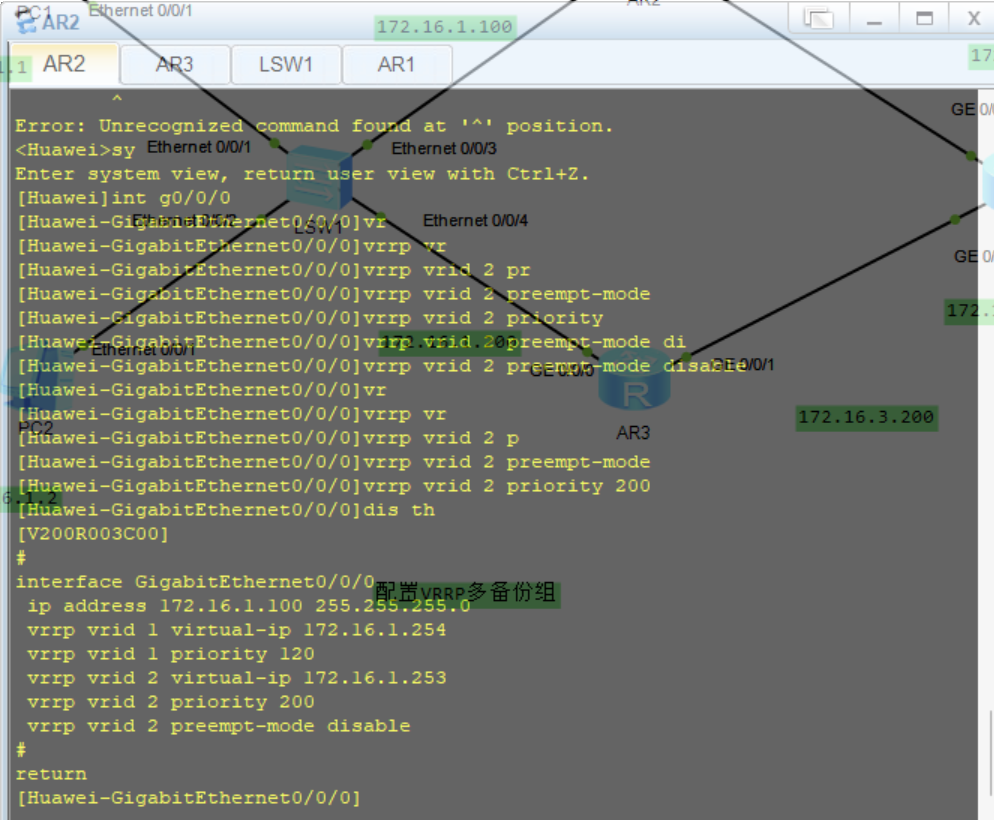Click the Ethernet 0/0/4 port label
Image resolution: width=994 pixels, height=820 pixels.
475,221
